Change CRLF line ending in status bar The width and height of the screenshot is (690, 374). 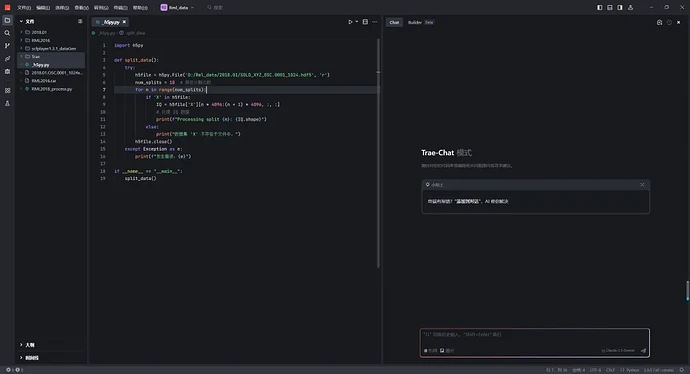click(610, 370)
